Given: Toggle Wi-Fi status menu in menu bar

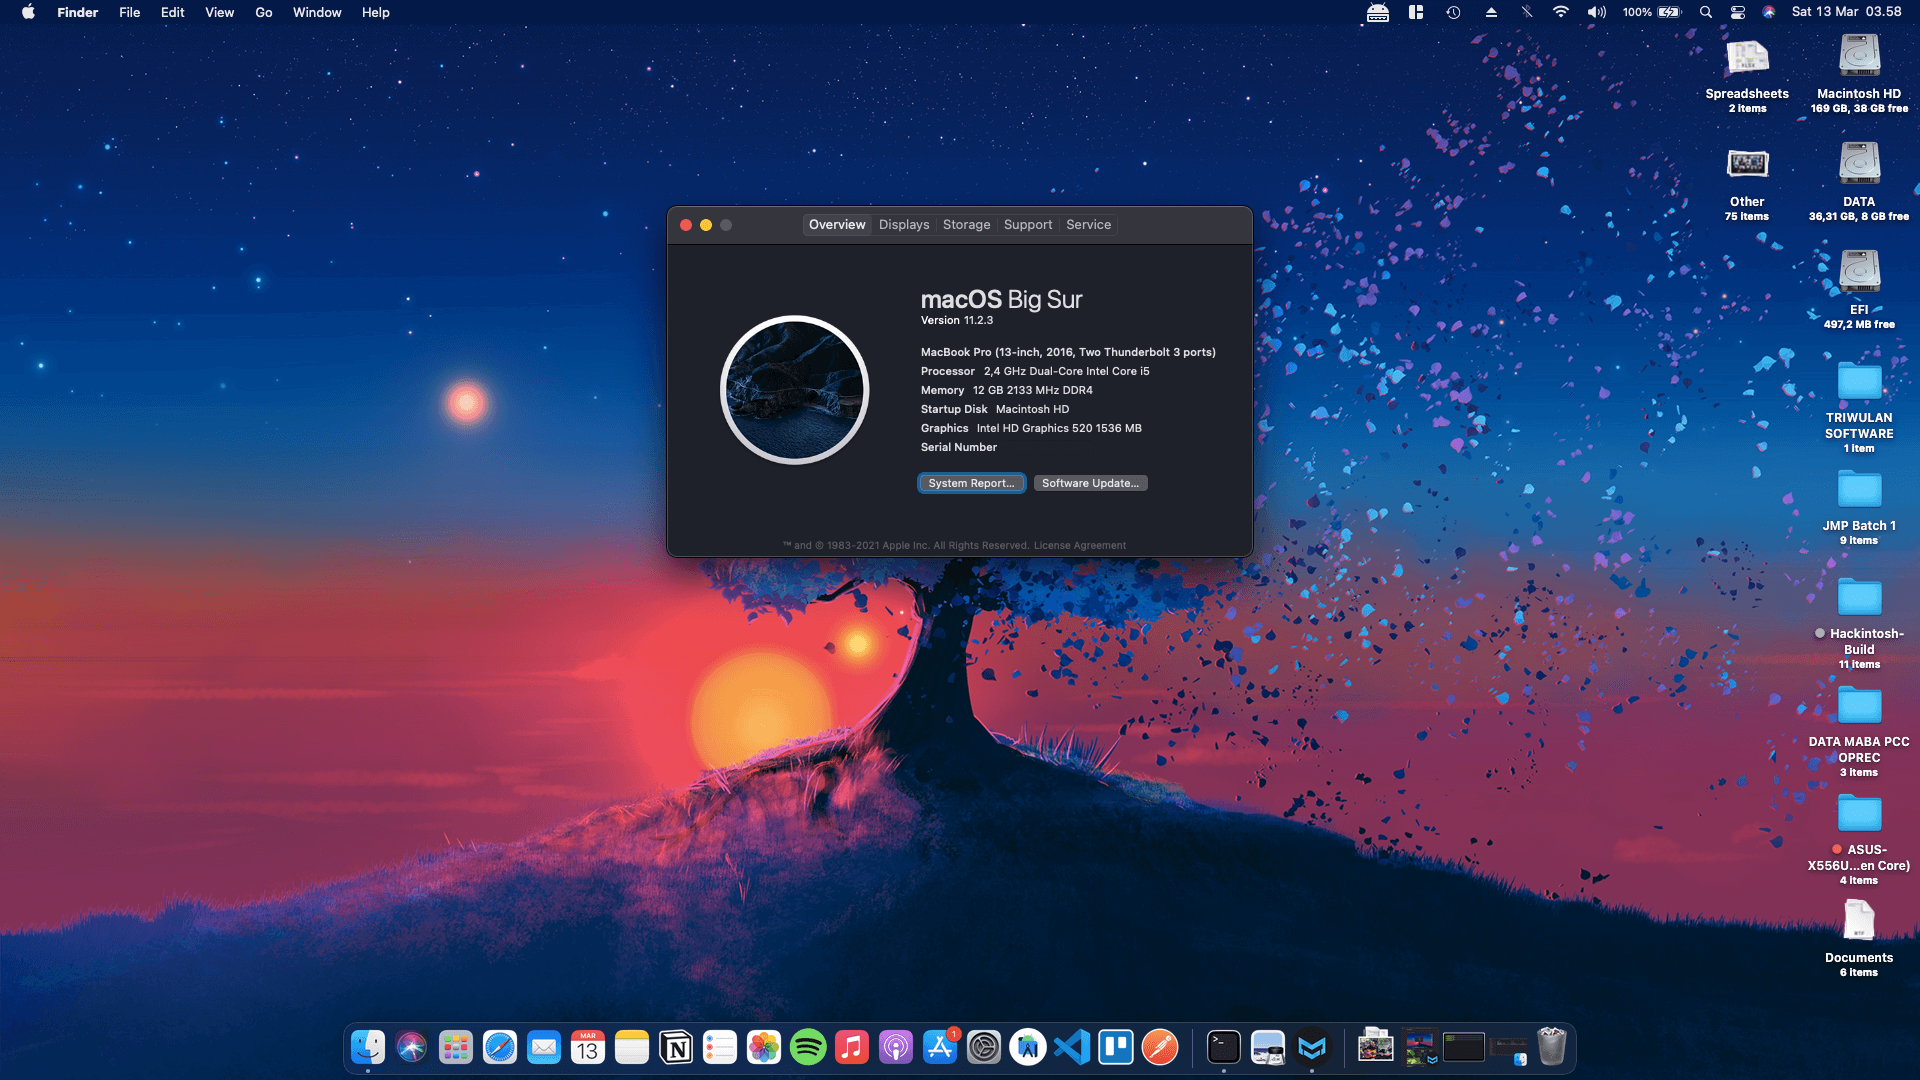Looking at the screenshot, I should pos(1560,12).
